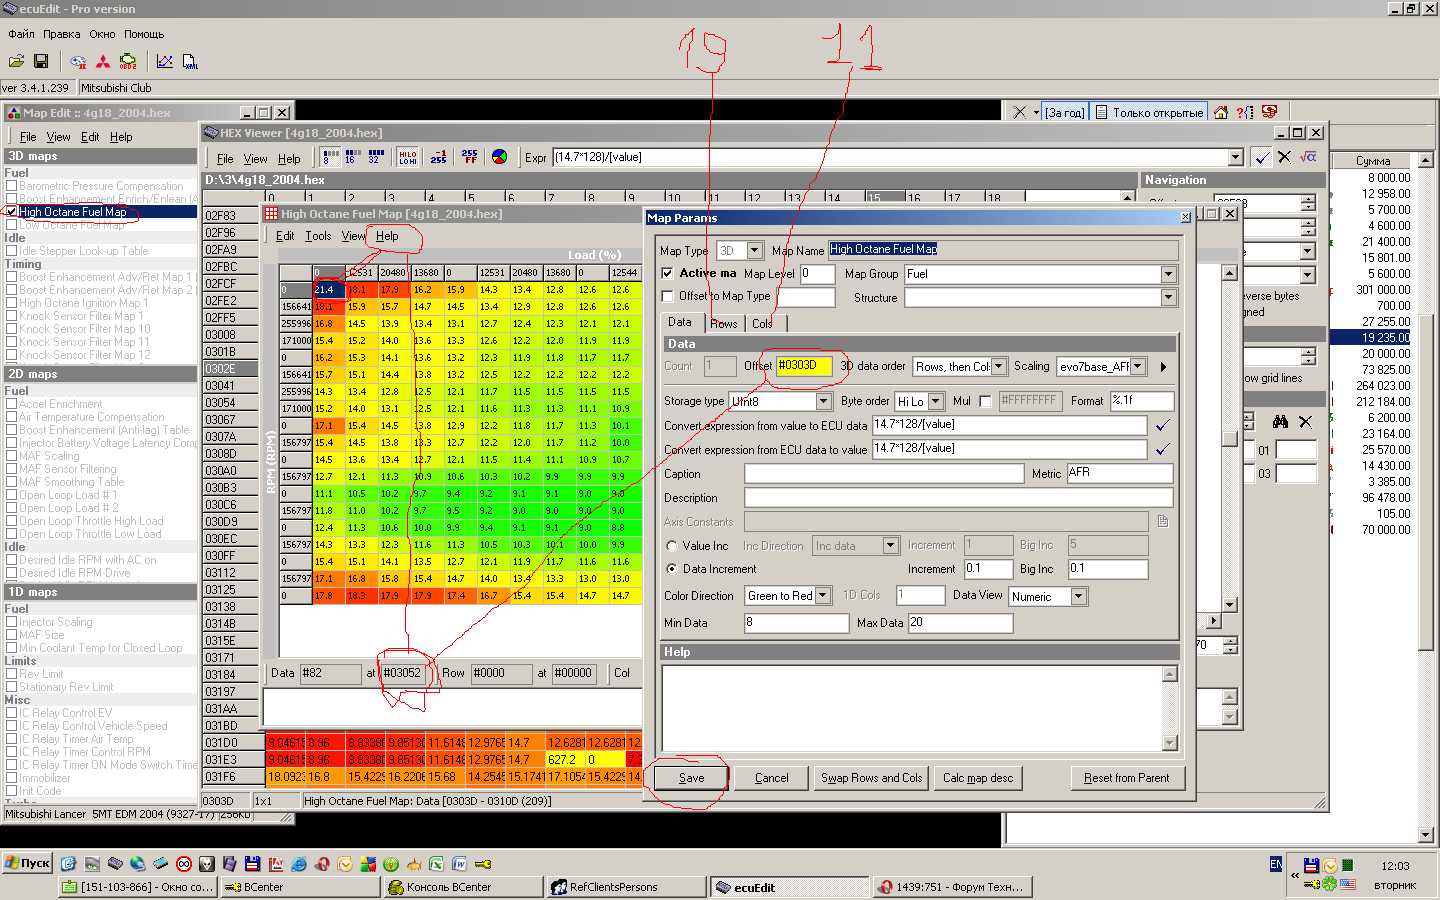Image resolution: width=1440 pixels, height=900 pixels.
Task: Select 8-bit view in HEX Viewer toolbar
Action: click(x=331, y=157)
